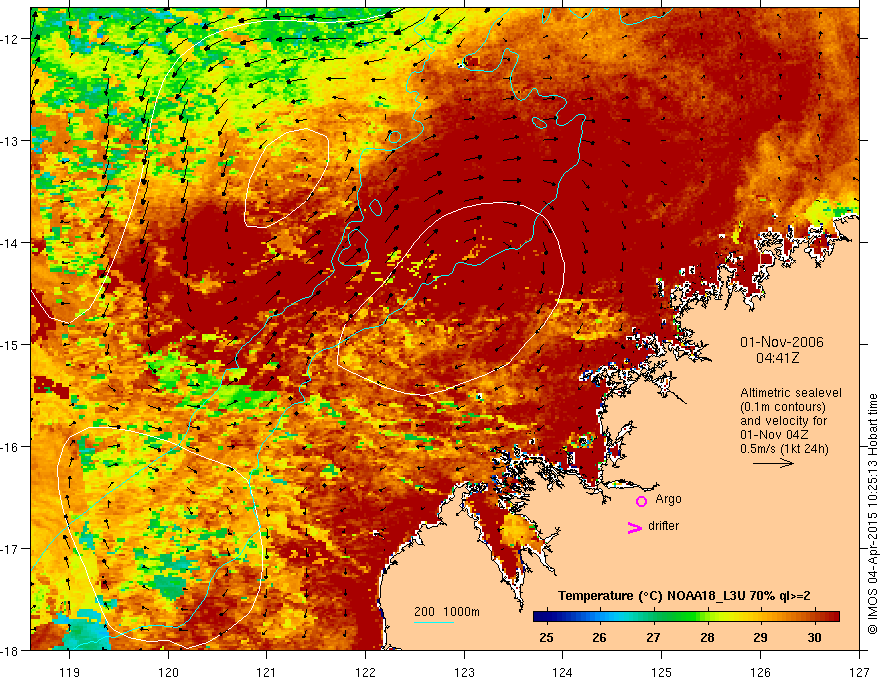Screen dimensions: 880x680
Task: Click the 'Altimetric sealevel' caption line
Action: pos(791,393)
